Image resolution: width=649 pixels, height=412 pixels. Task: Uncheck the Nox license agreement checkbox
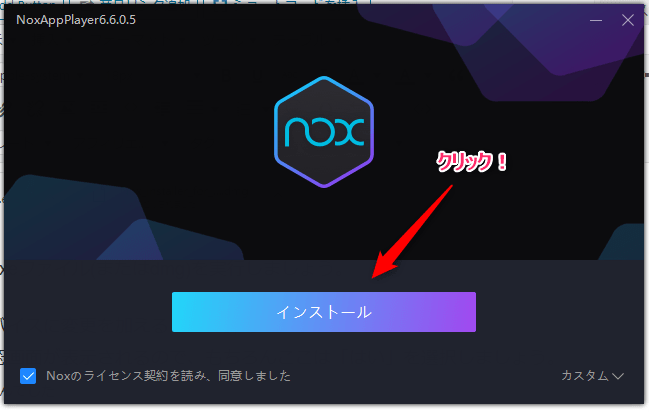28,376
